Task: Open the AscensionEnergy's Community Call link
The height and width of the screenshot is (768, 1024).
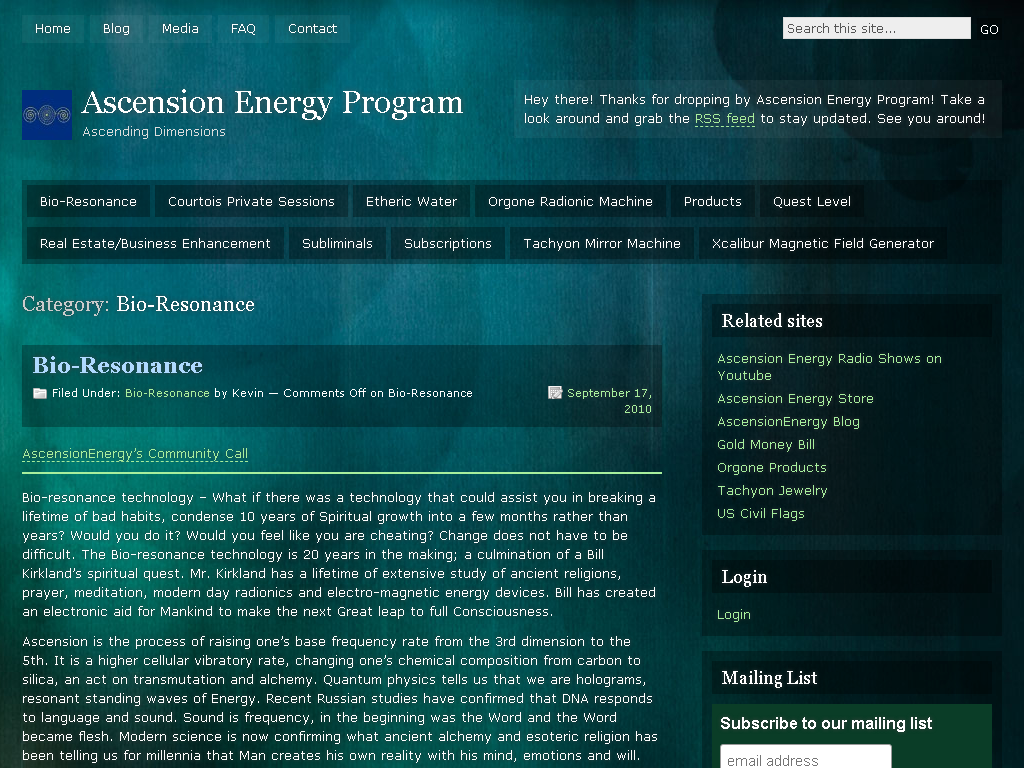Action: point(135,454)
